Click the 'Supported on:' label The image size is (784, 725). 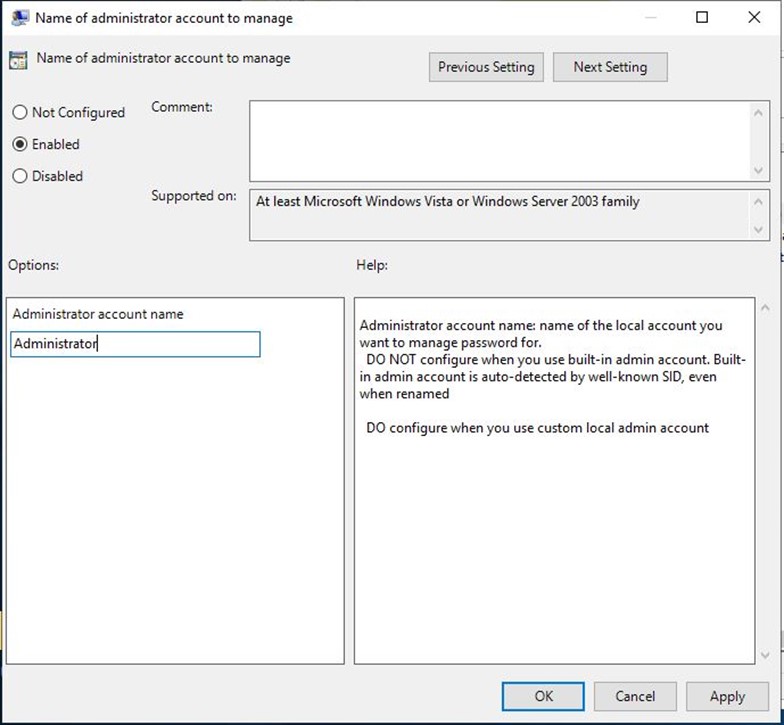tap(194, 196)
